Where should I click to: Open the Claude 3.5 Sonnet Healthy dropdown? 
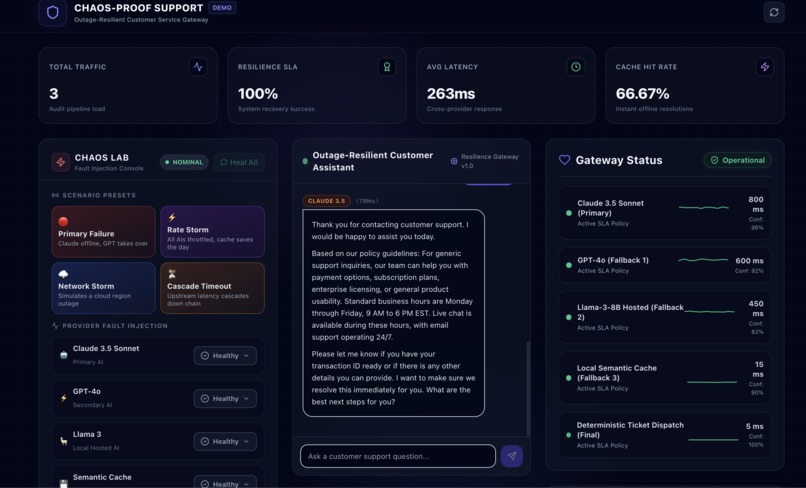point(225,355)
